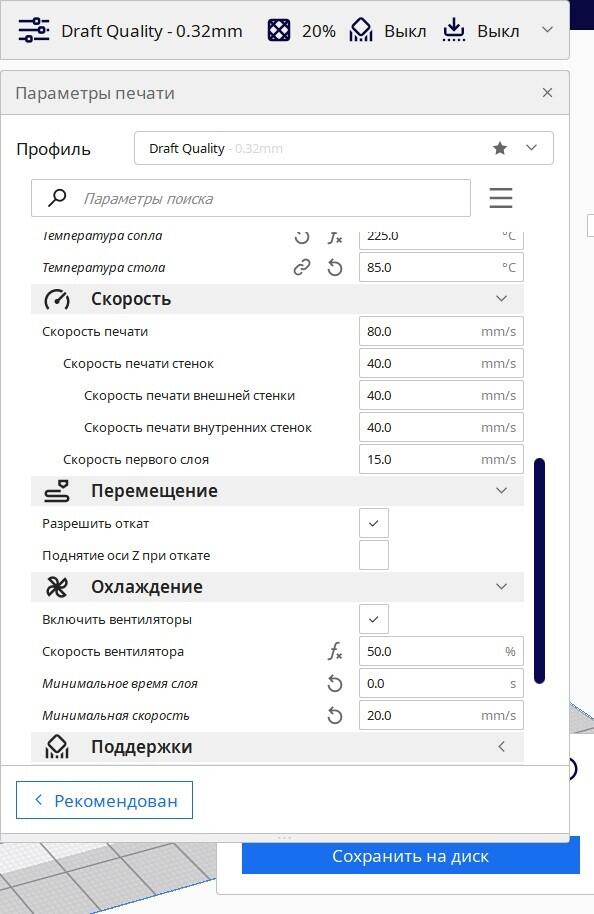This screenshot has width=594, height=914.
Task: Revert Минимальная скорость to default
Action: (x=335, y=715)
